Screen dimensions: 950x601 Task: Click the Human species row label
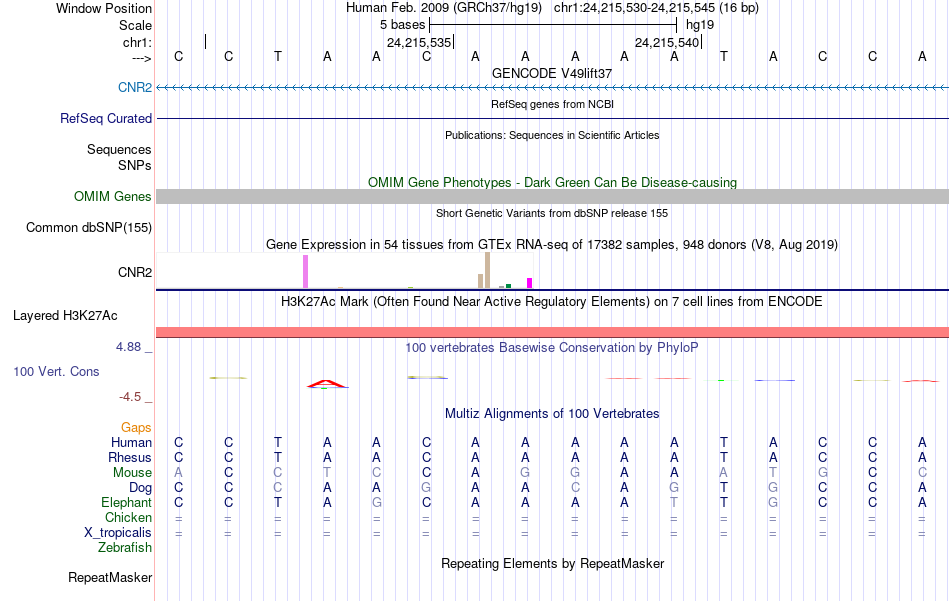tap(131, 442)
